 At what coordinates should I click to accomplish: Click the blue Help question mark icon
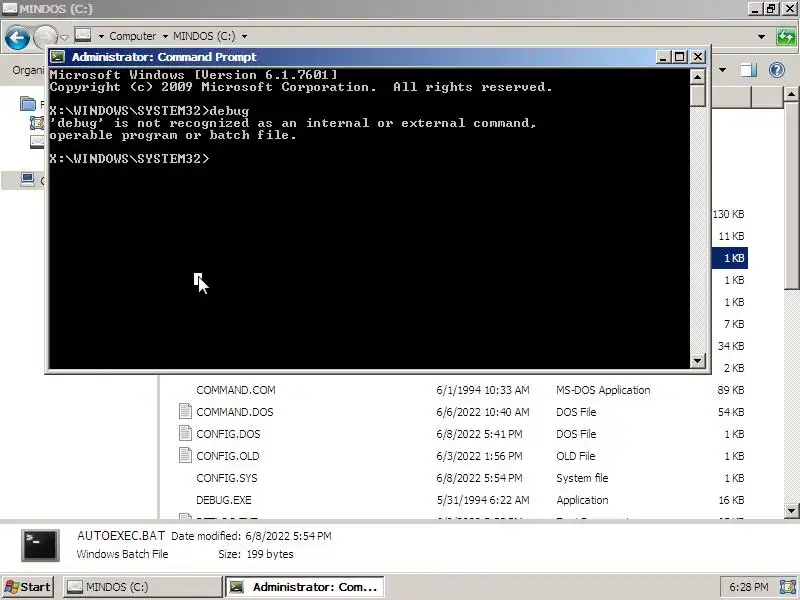tap(777, 70)
